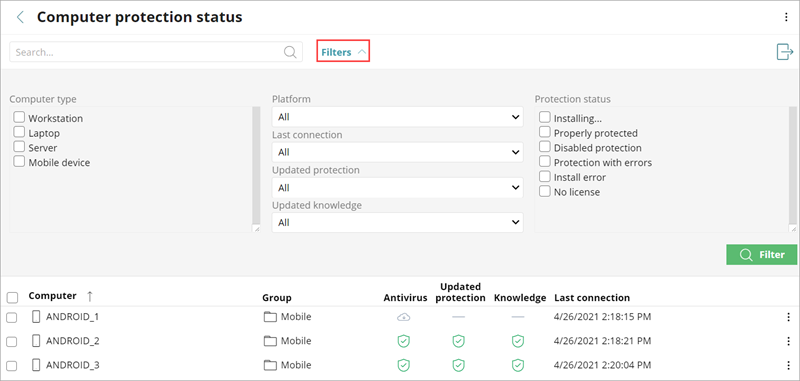Click ANDROID_1 antivirus cloud status icon
Viewport: 800px width, 381px height.
coord(404,317)
